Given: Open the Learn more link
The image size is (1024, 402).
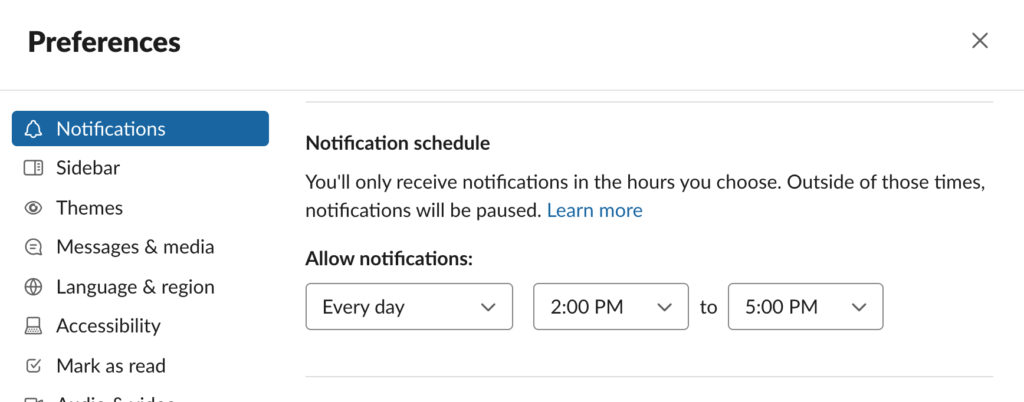Looking at the screenshot, I should tap(594, 211).
